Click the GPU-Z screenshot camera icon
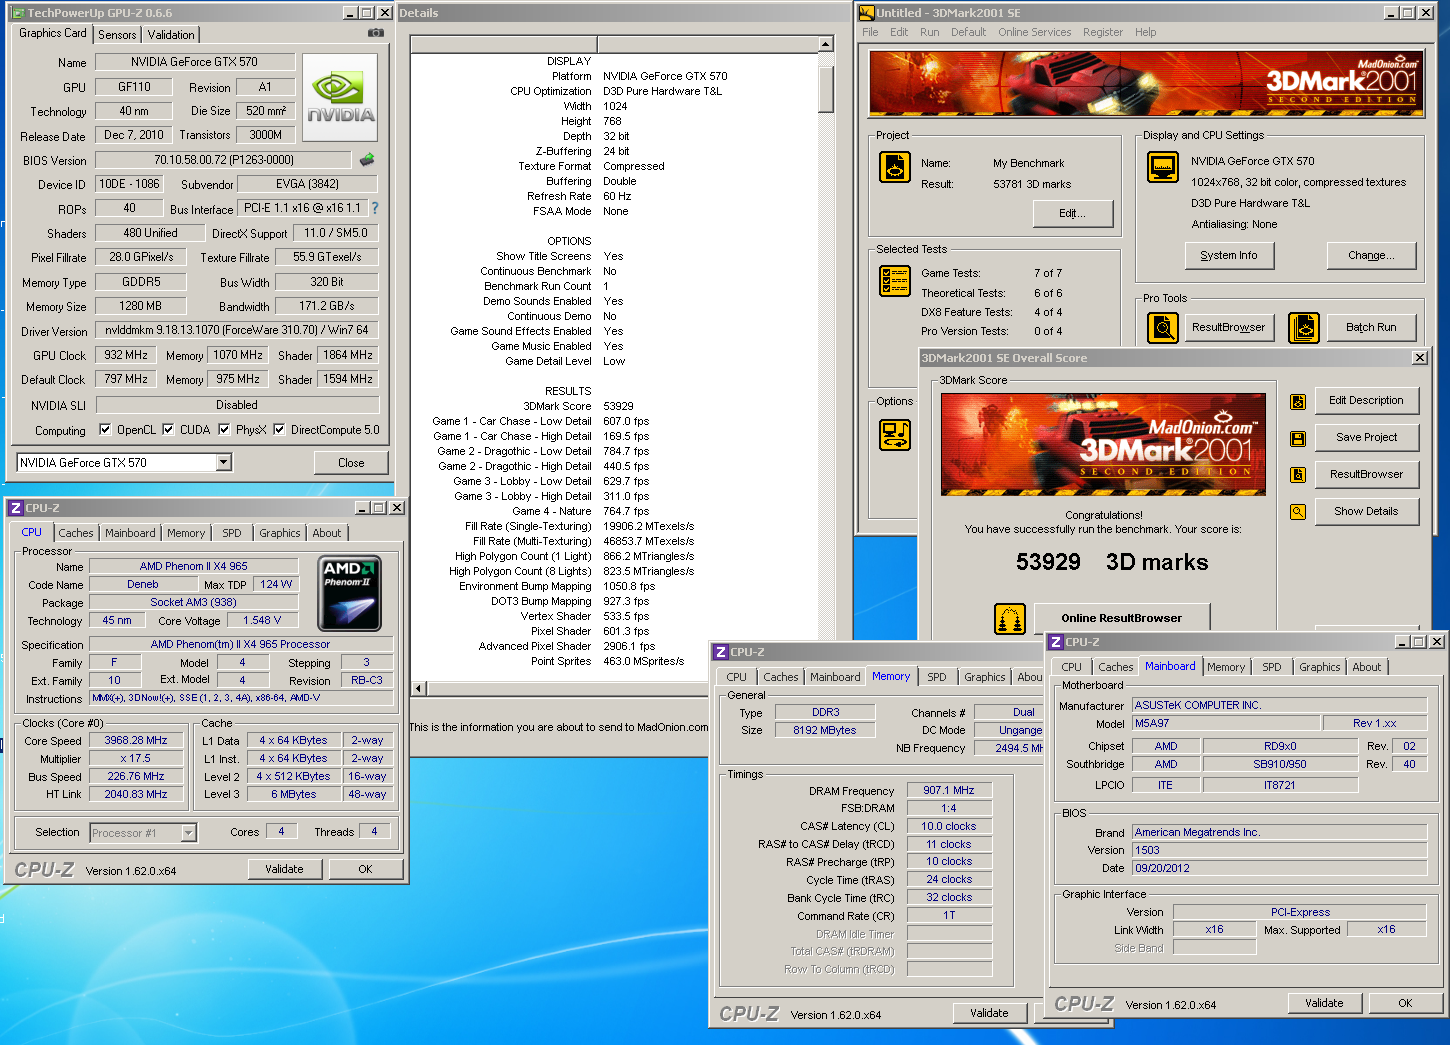Viewport: 1450px width, 1045px height. [376, 33]
